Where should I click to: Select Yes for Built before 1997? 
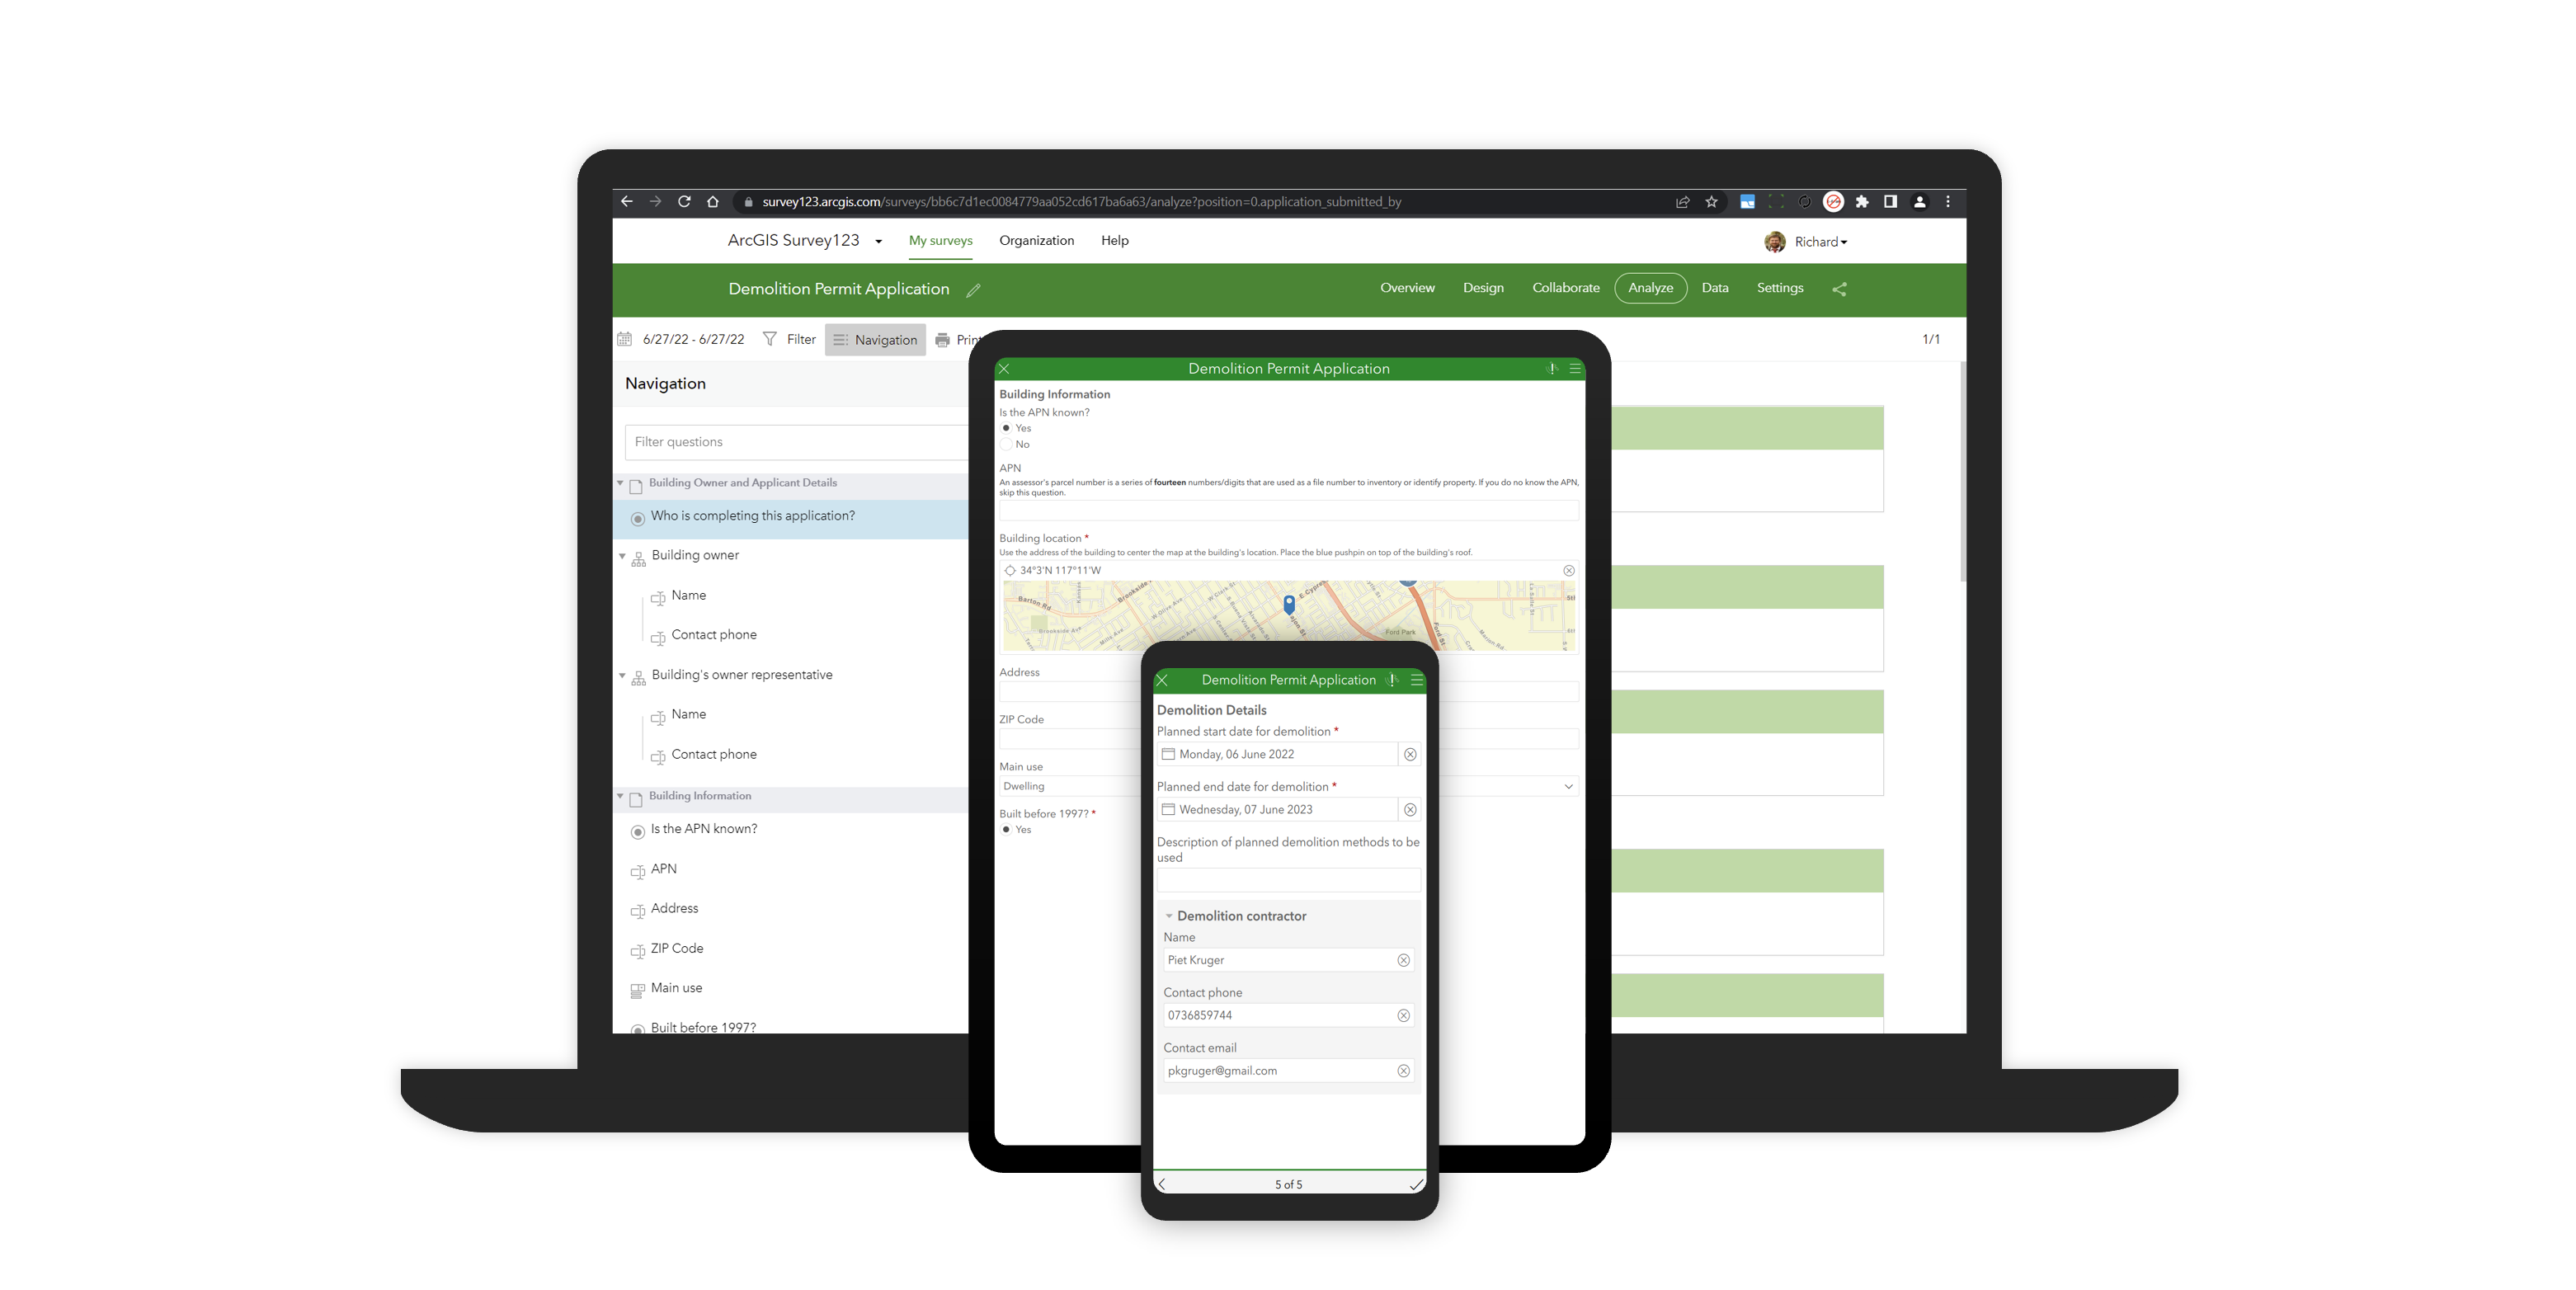(1006, 830)
